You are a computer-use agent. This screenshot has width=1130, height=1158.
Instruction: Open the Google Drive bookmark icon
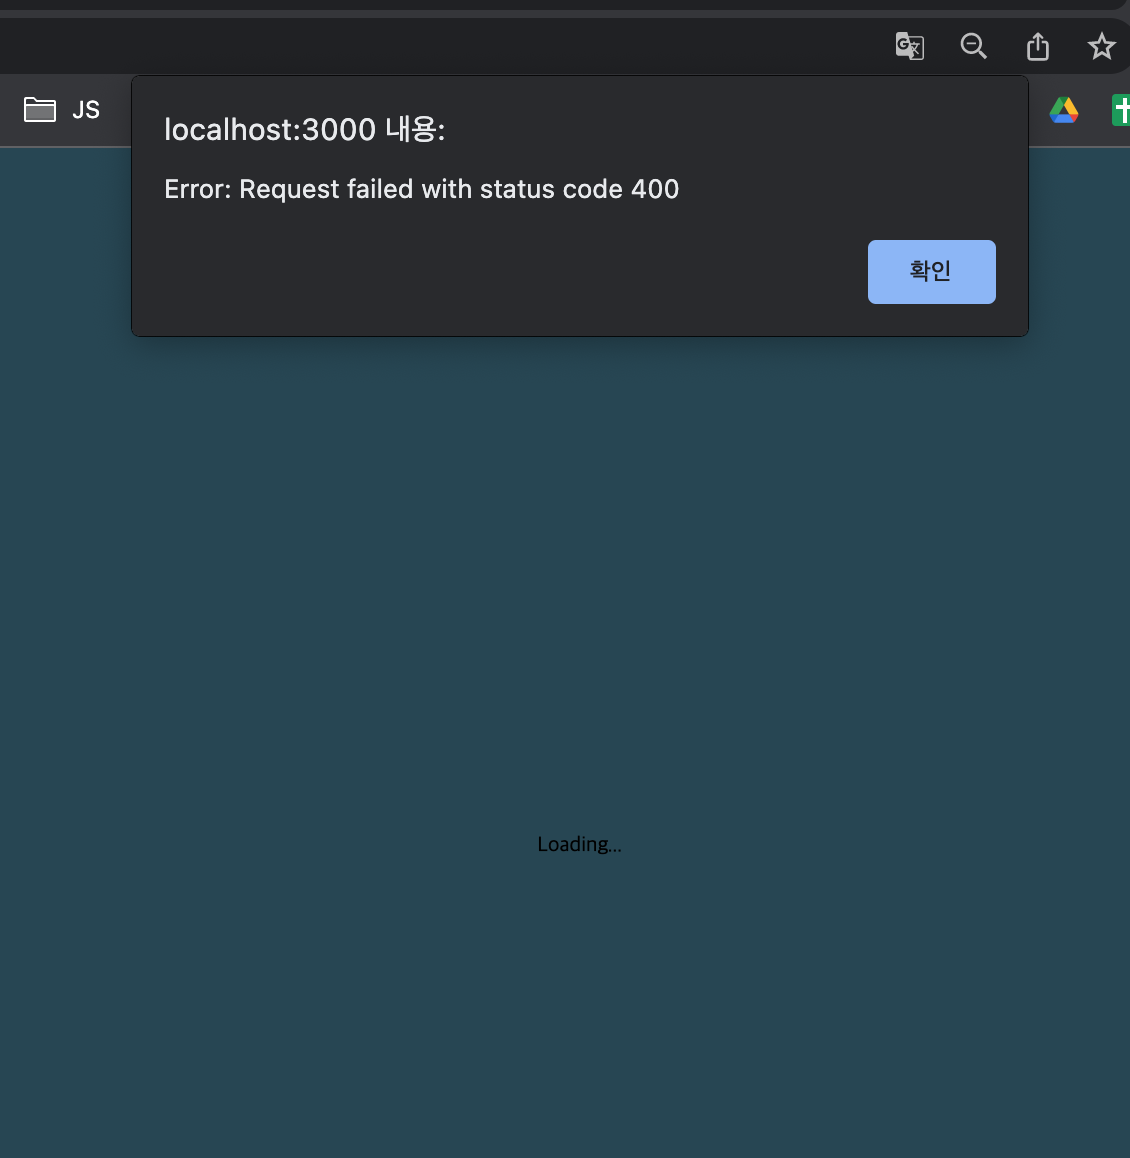(1064, 110)
